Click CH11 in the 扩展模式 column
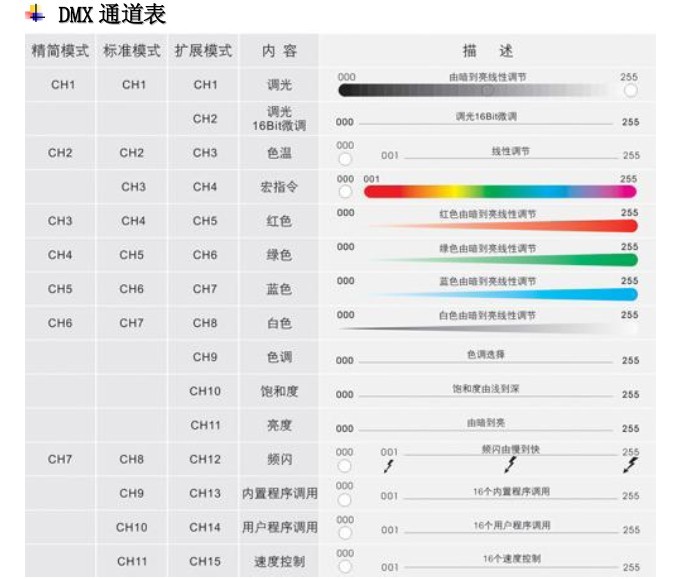The width and height of the screenshot is (676, 579). (x=205, y=425)
